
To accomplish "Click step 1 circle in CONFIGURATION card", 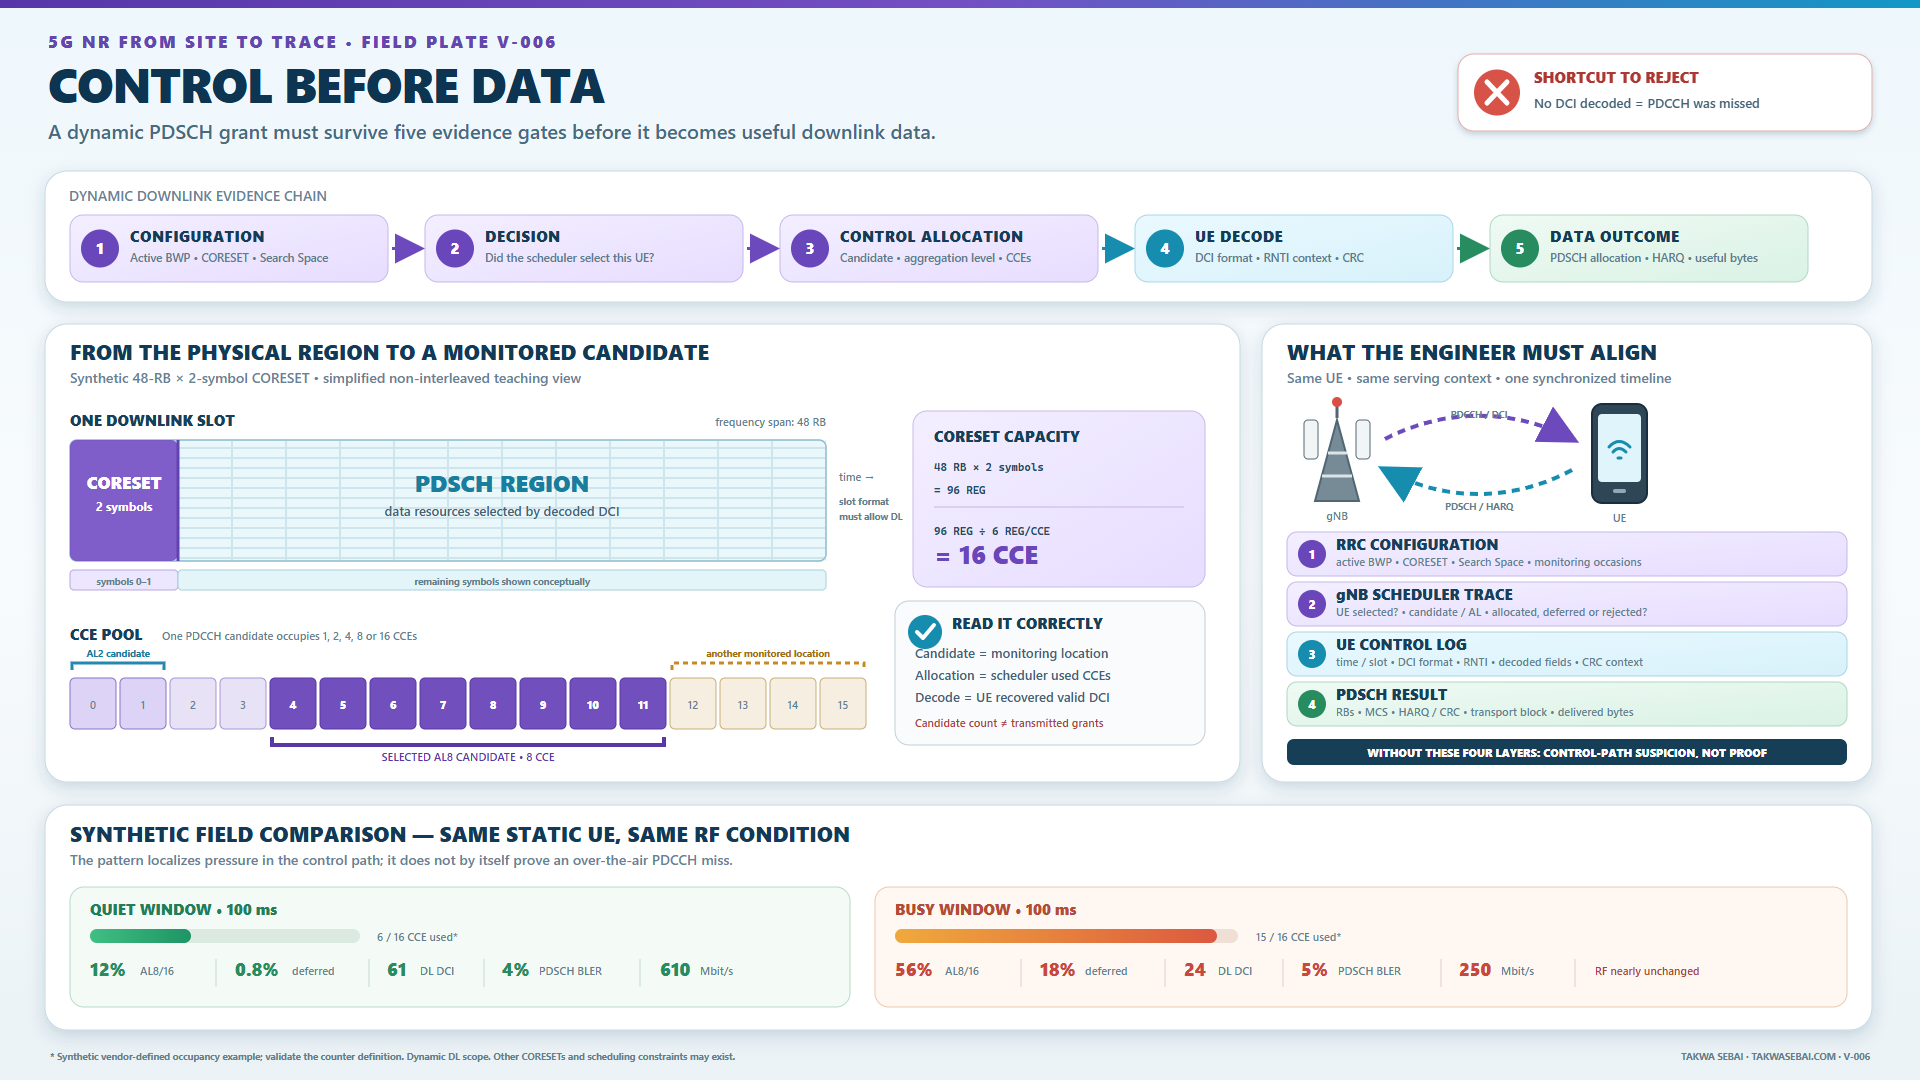I will [100, 248].
